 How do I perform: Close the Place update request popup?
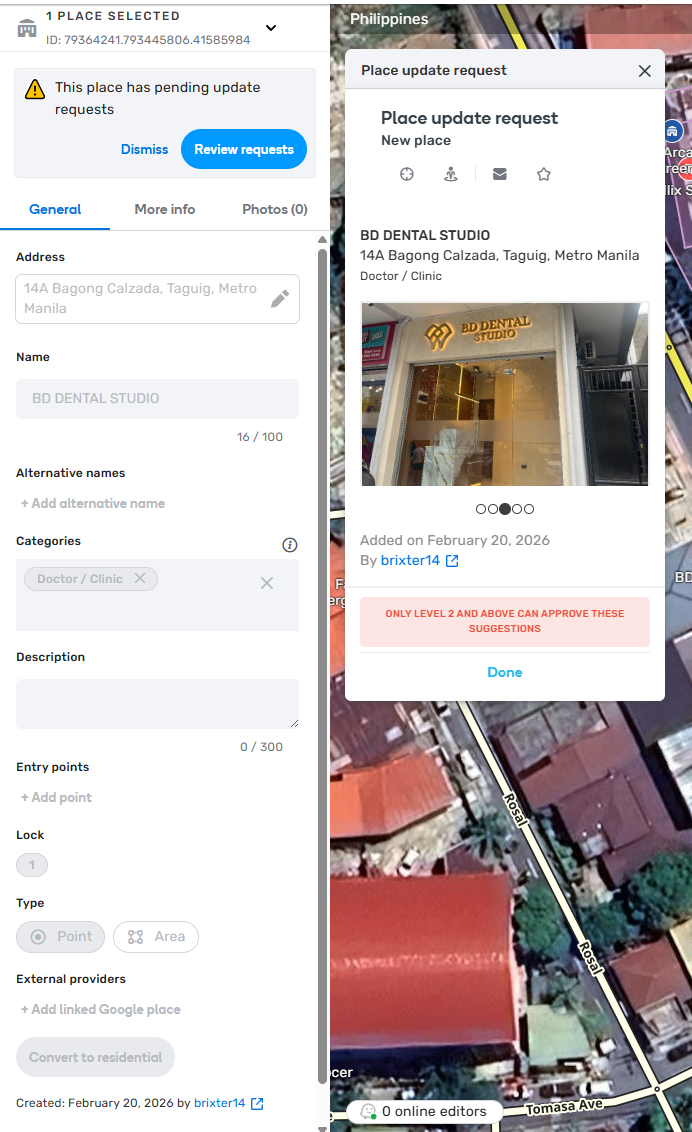[645, 71]
